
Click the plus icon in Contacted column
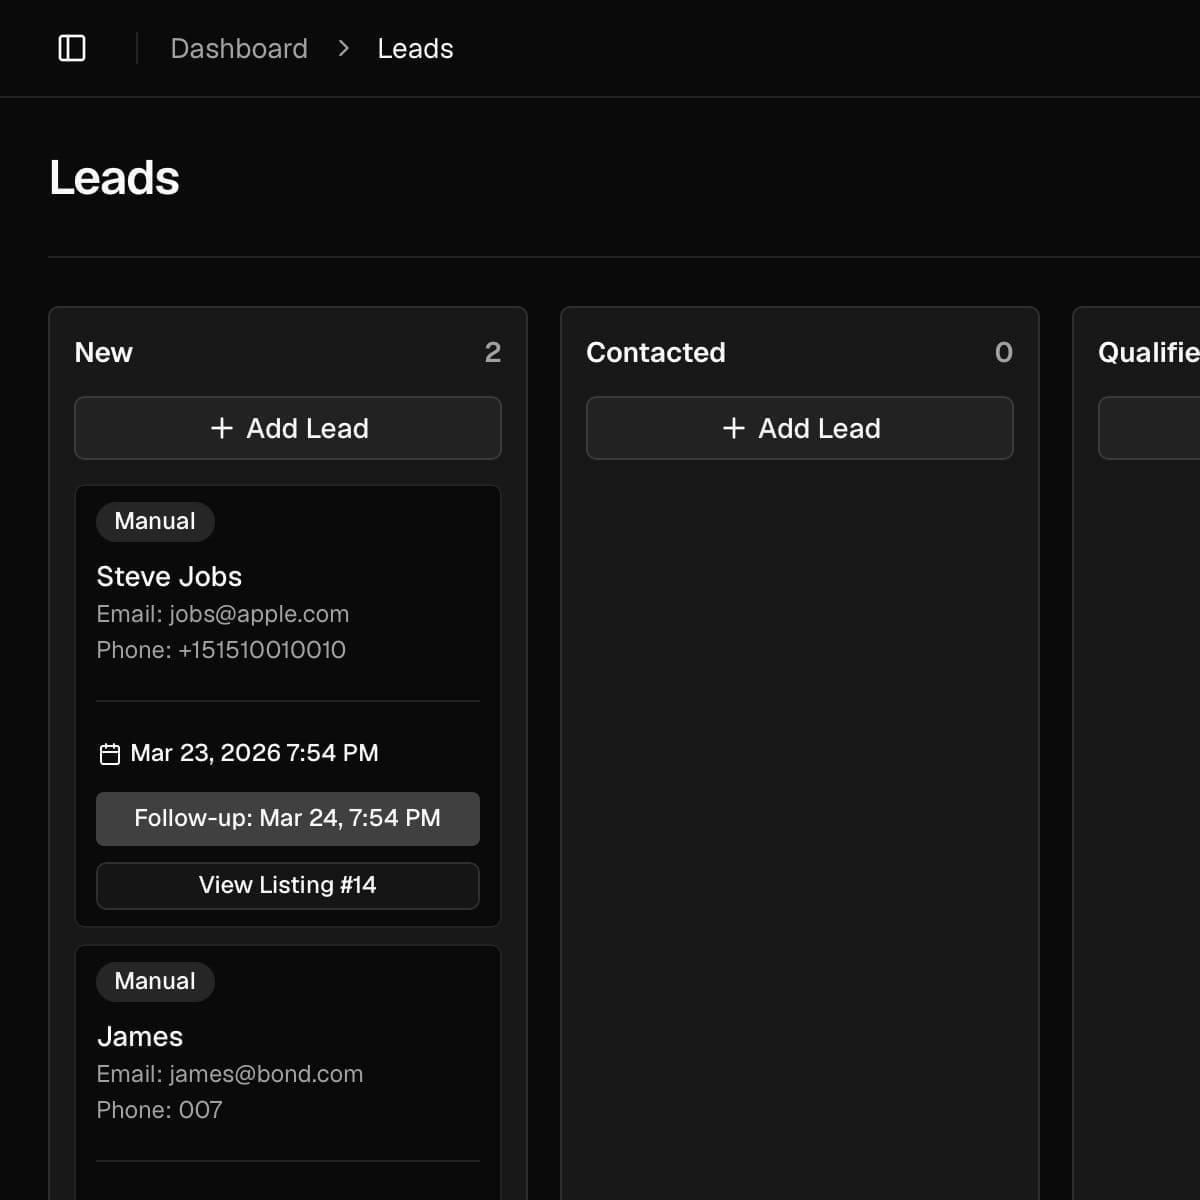tap(734, 428)
